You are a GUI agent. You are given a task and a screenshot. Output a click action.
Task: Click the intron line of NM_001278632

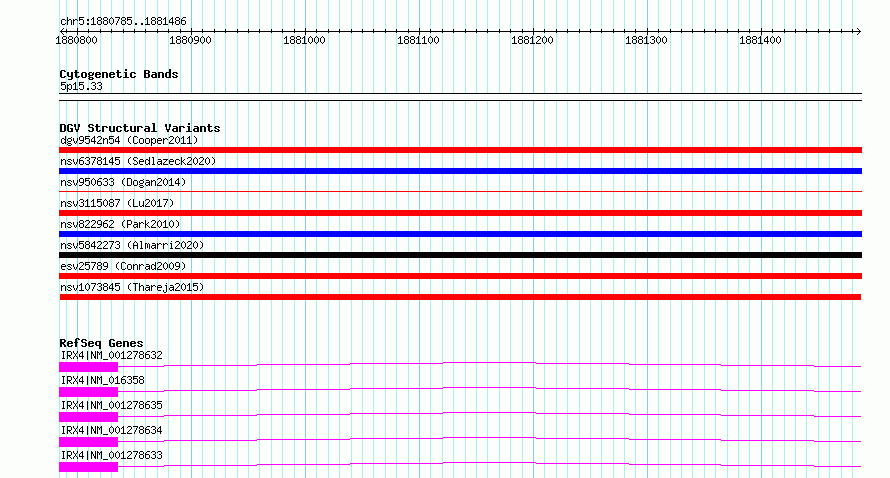coord(489,362)
